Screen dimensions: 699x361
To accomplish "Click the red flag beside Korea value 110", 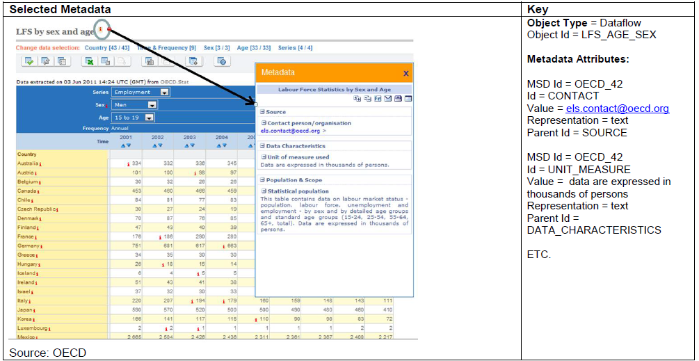I will [255, 319].
